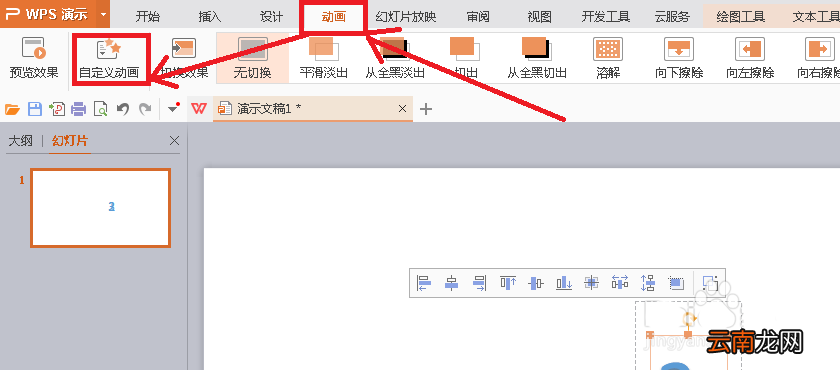Click the distribute vertically icon
840x370 pixels.
[648, 283]
